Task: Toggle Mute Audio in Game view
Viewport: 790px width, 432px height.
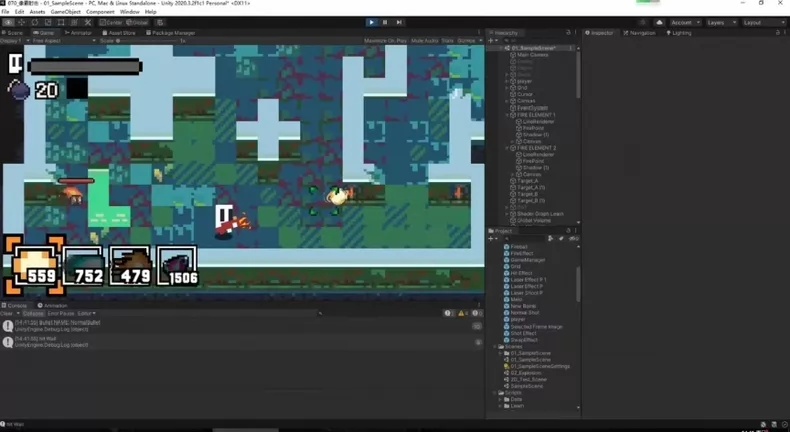Action: click(x=424, y=40)
